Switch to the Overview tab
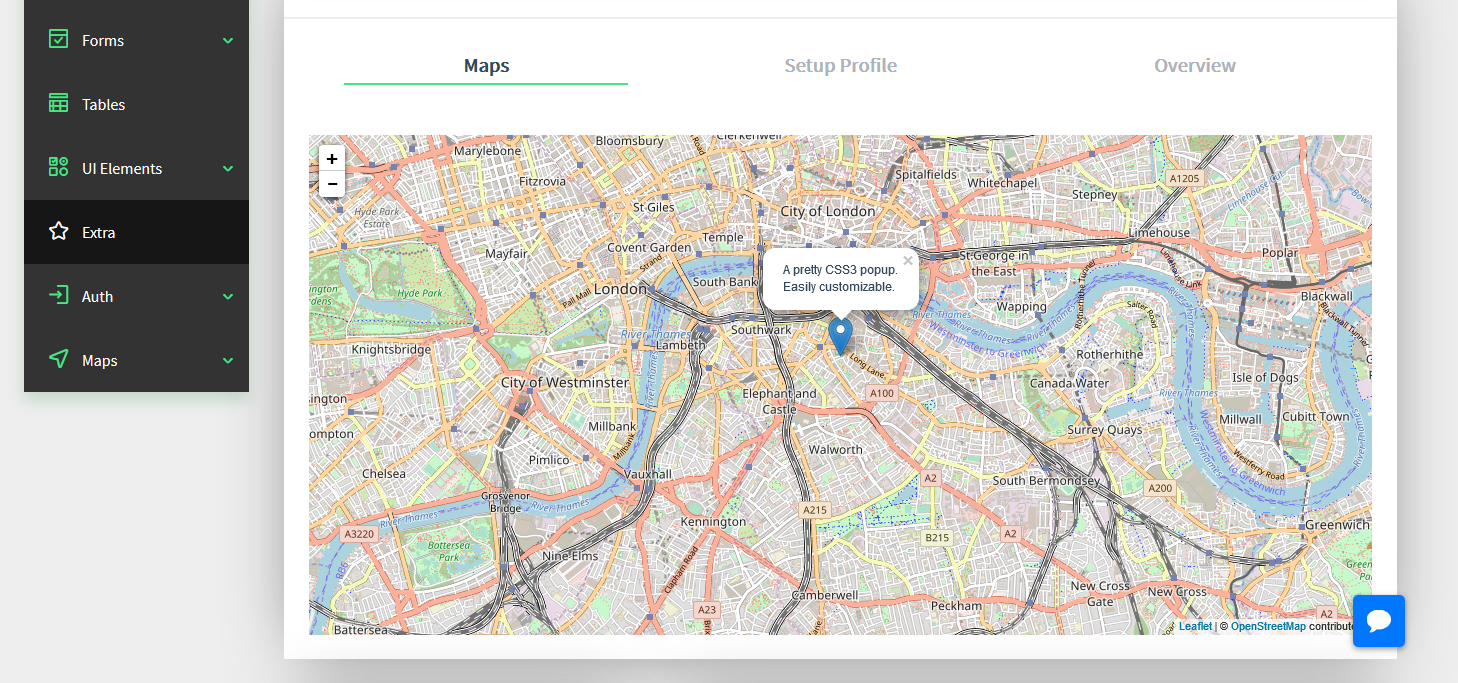This screenshot has width=1458, height=683. pyautogui.click(x=1195, y=66)
